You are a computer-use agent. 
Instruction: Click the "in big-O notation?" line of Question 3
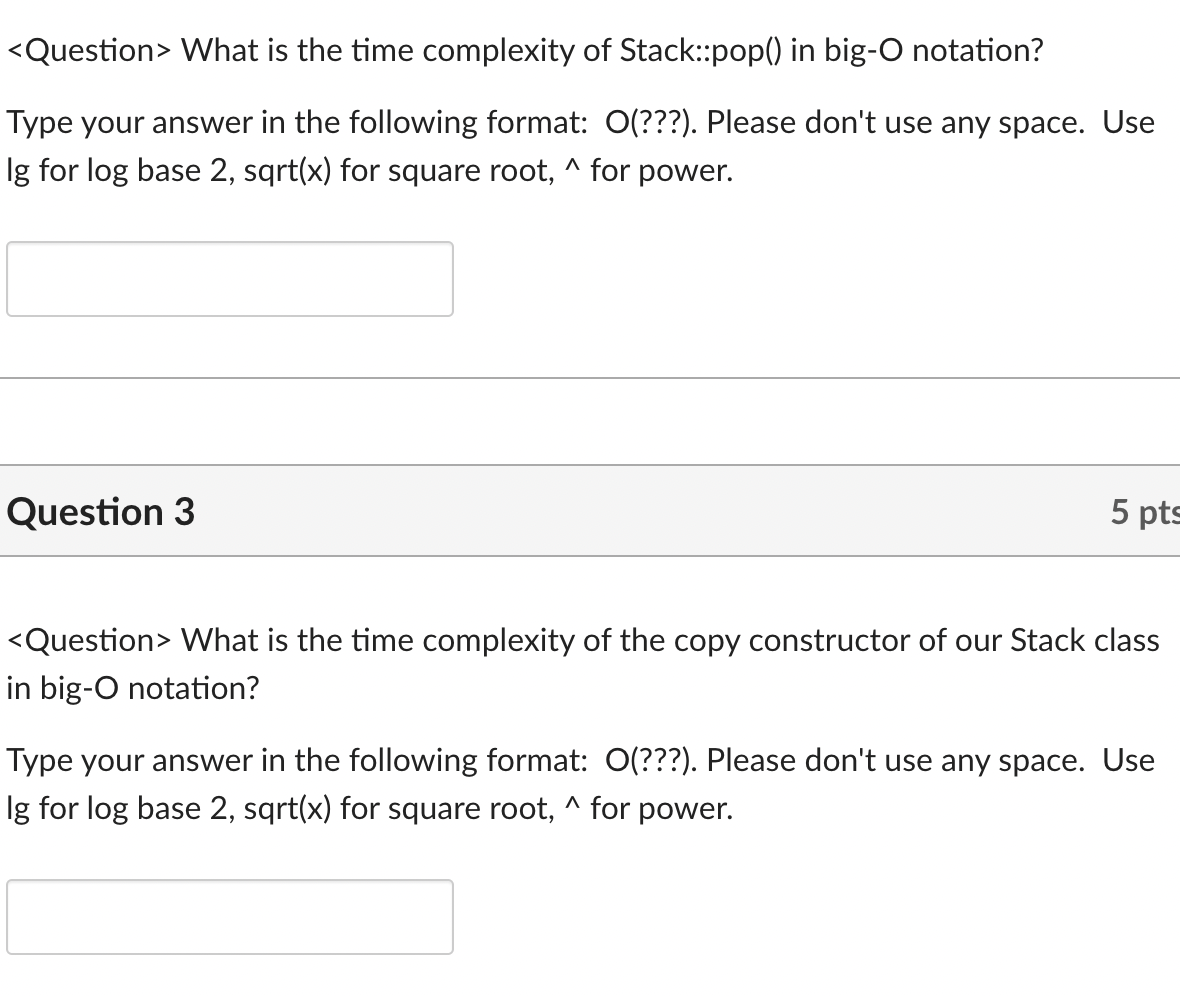[132, 688]
